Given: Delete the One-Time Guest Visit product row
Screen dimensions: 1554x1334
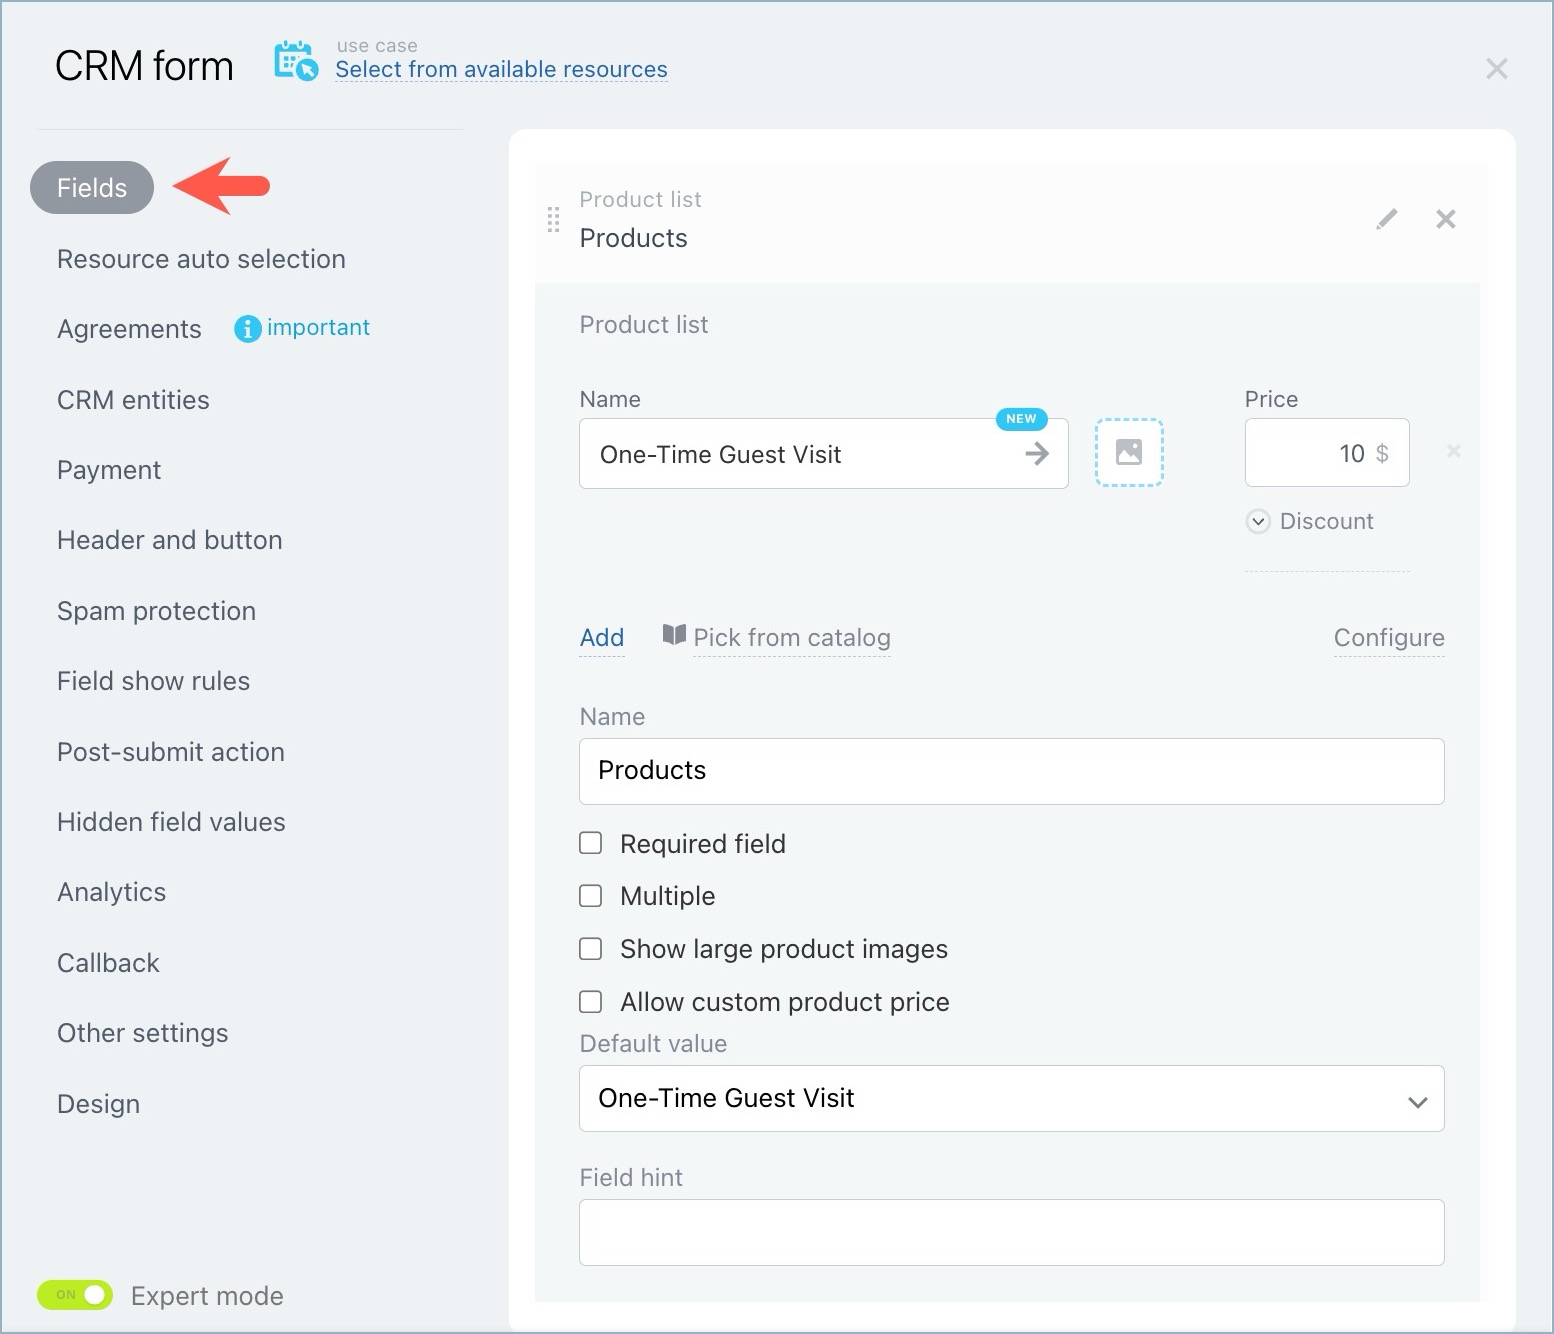Looking at the screenshot, I should coord(1453,451).
